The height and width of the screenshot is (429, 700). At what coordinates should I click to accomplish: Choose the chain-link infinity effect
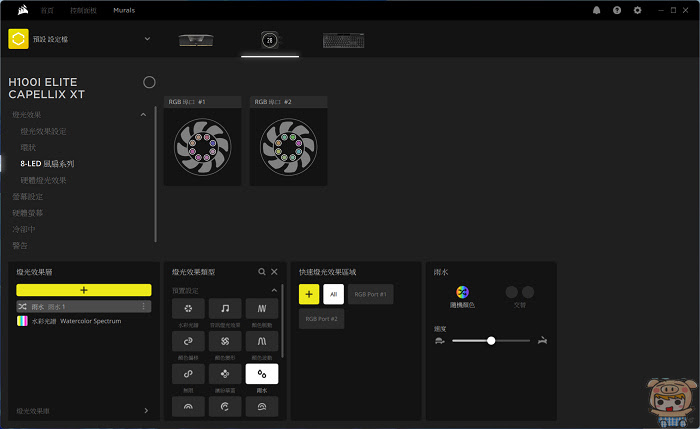coord(188,374)
